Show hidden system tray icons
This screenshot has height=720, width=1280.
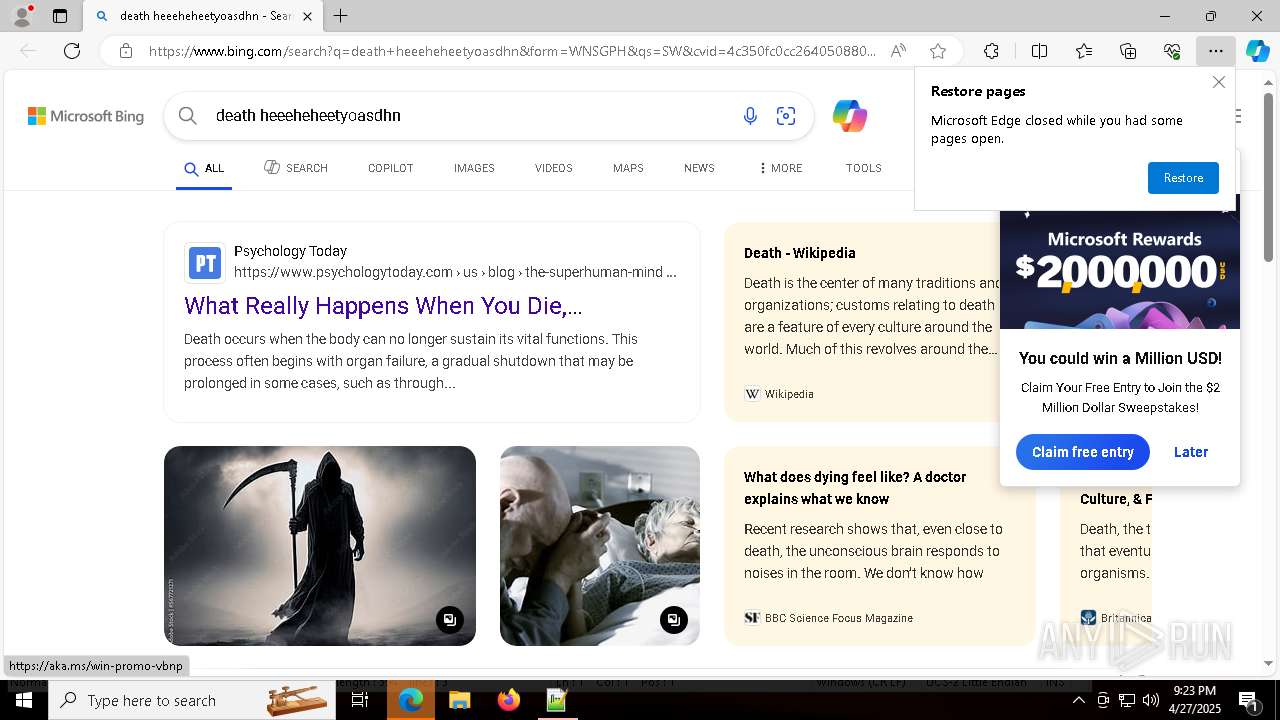pyautogui.click(x=1078, y=701)
